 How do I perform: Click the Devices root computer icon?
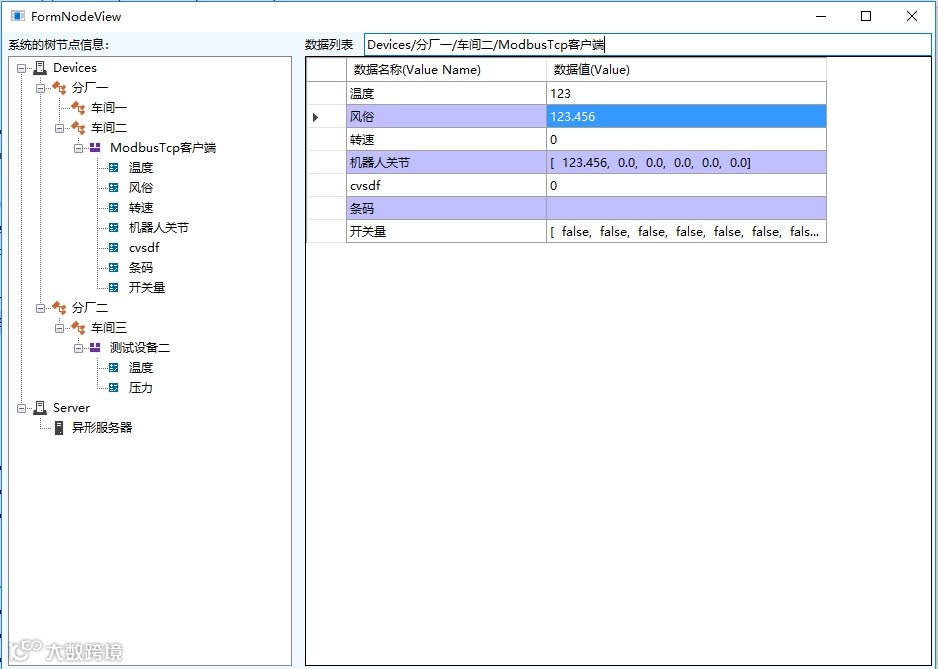click(x=40, y=68)
